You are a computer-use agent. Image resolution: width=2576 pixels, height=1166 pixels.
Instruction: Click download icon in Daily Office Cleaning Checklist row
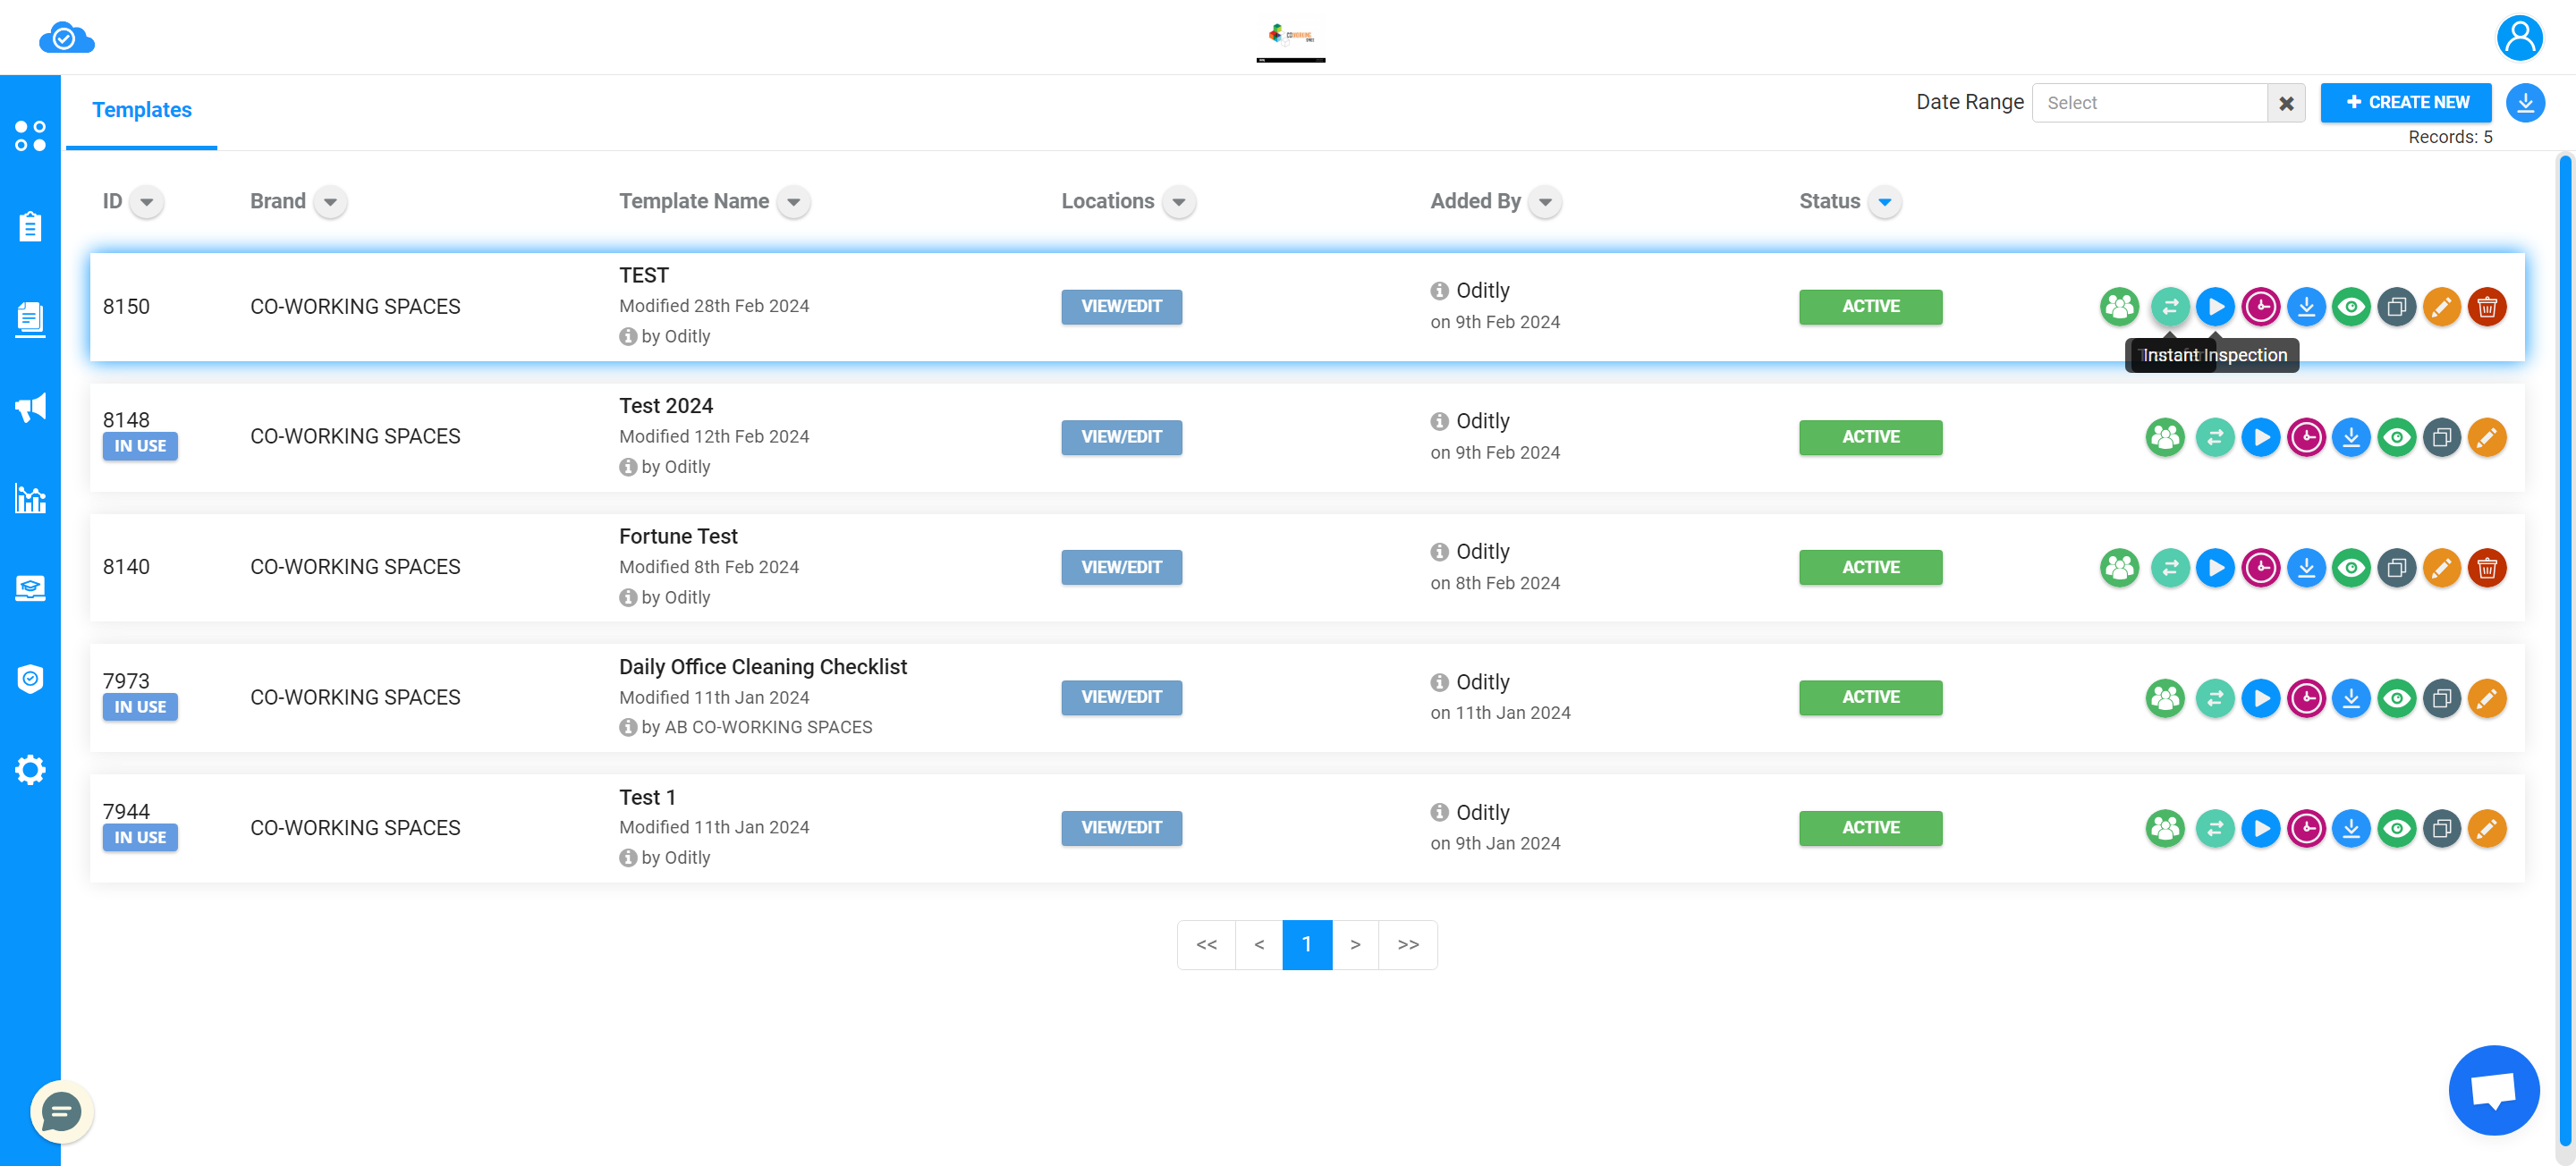pyautogui.click(x=2351, y=698)
